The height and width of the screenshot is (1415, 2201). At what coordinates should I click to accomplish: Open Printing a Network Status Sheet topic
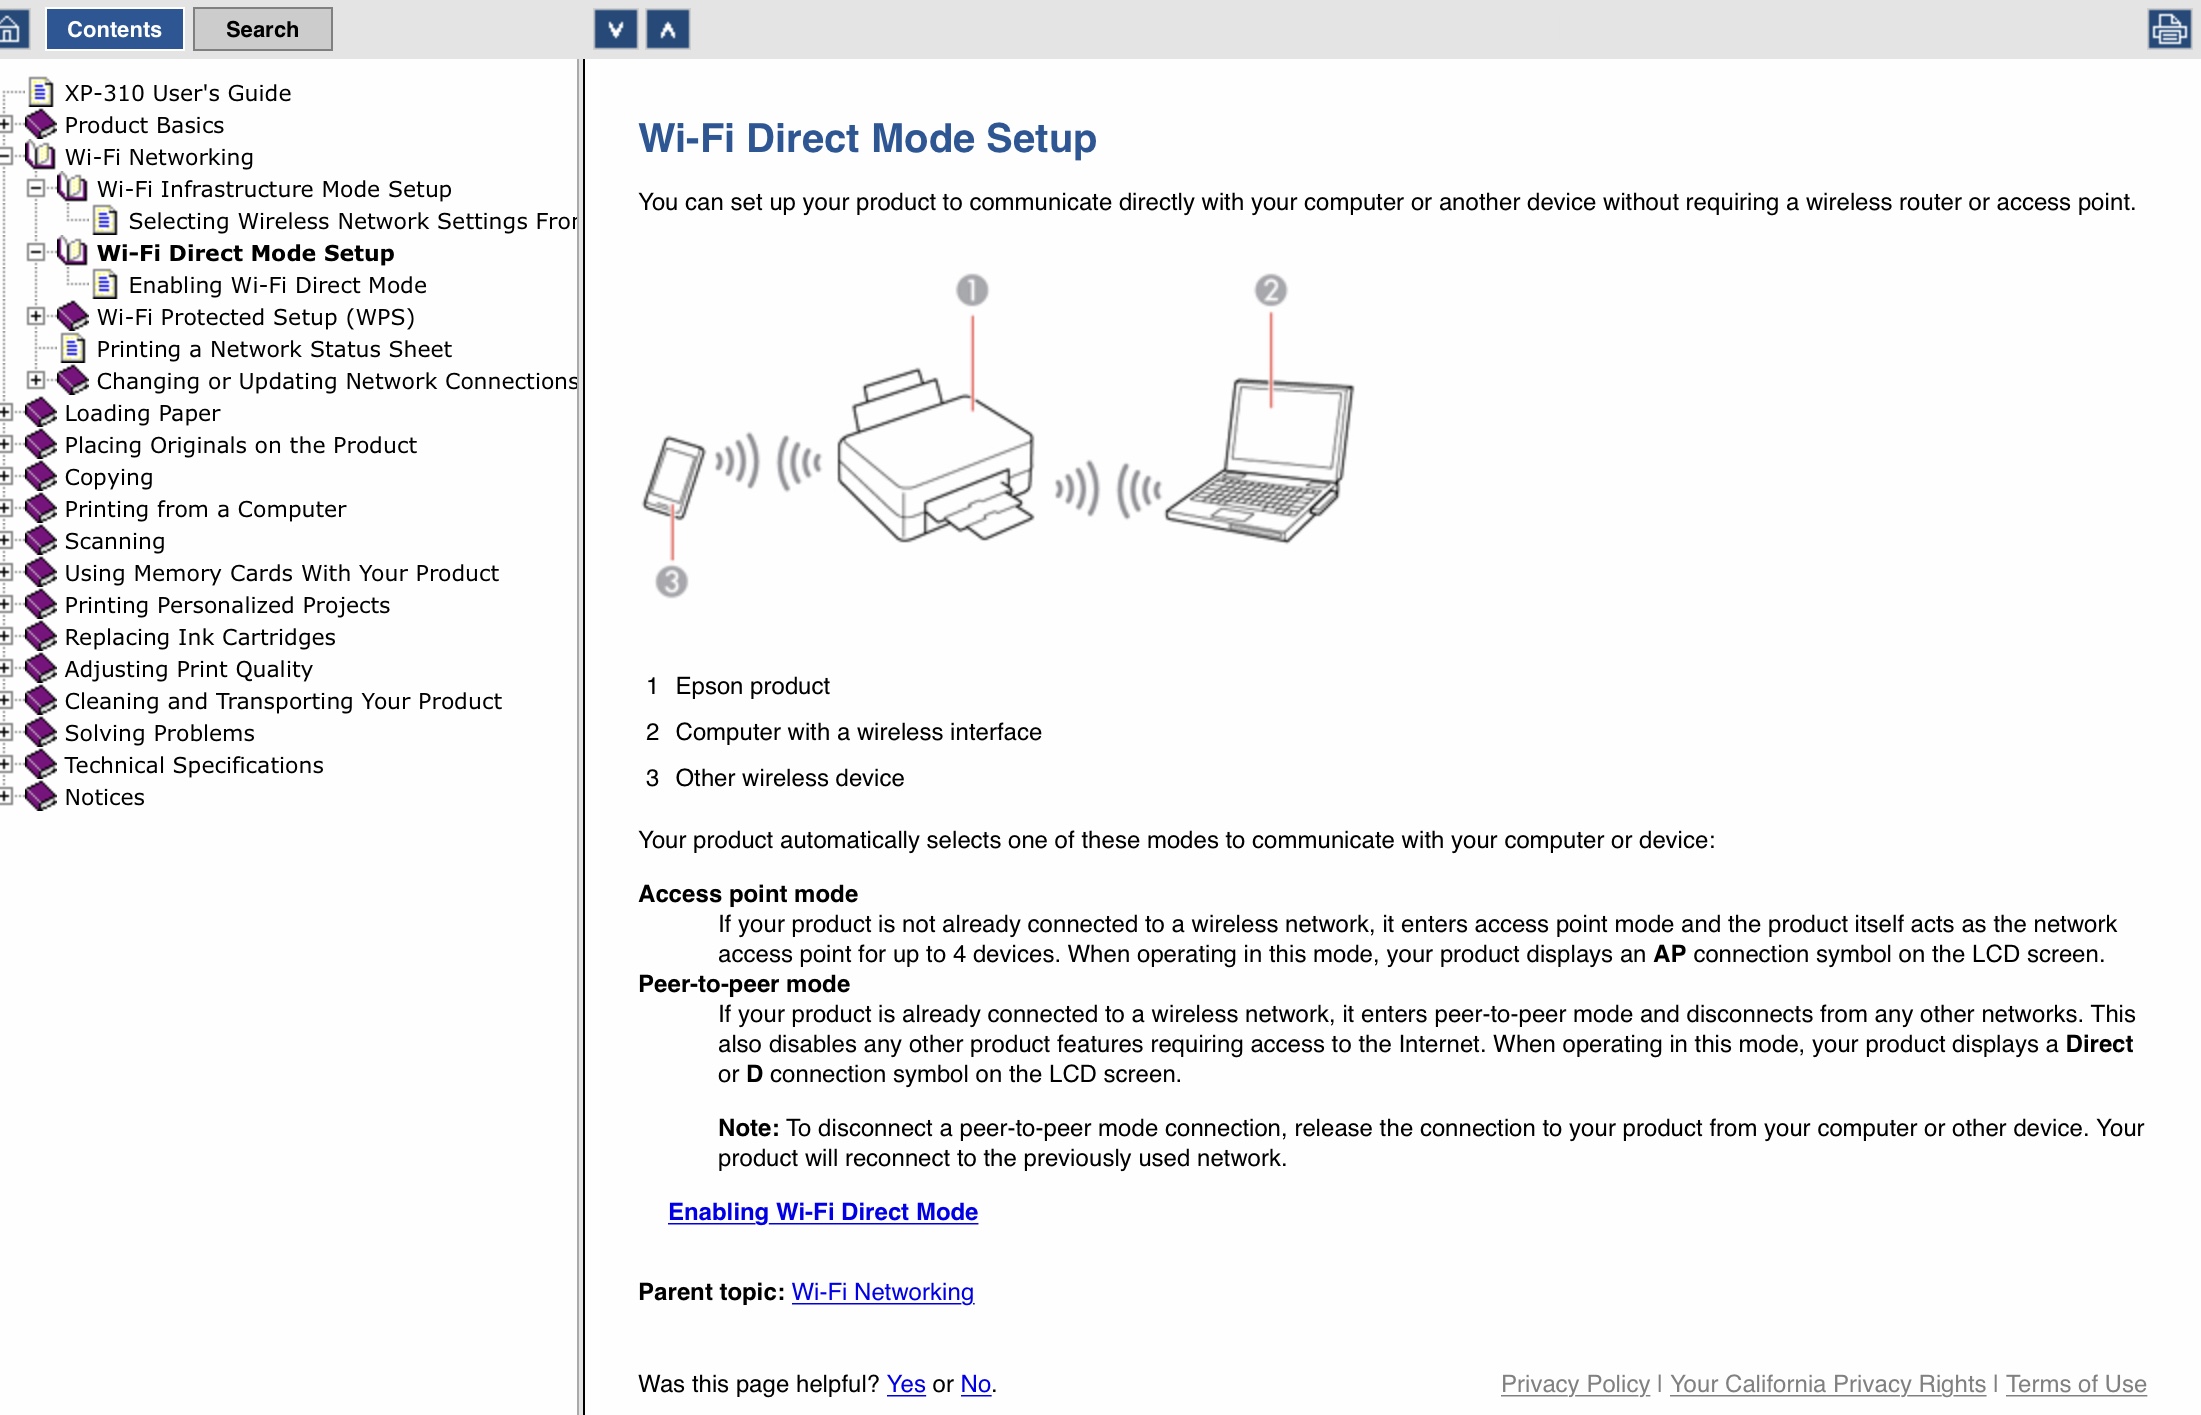[x=274, y=349]
